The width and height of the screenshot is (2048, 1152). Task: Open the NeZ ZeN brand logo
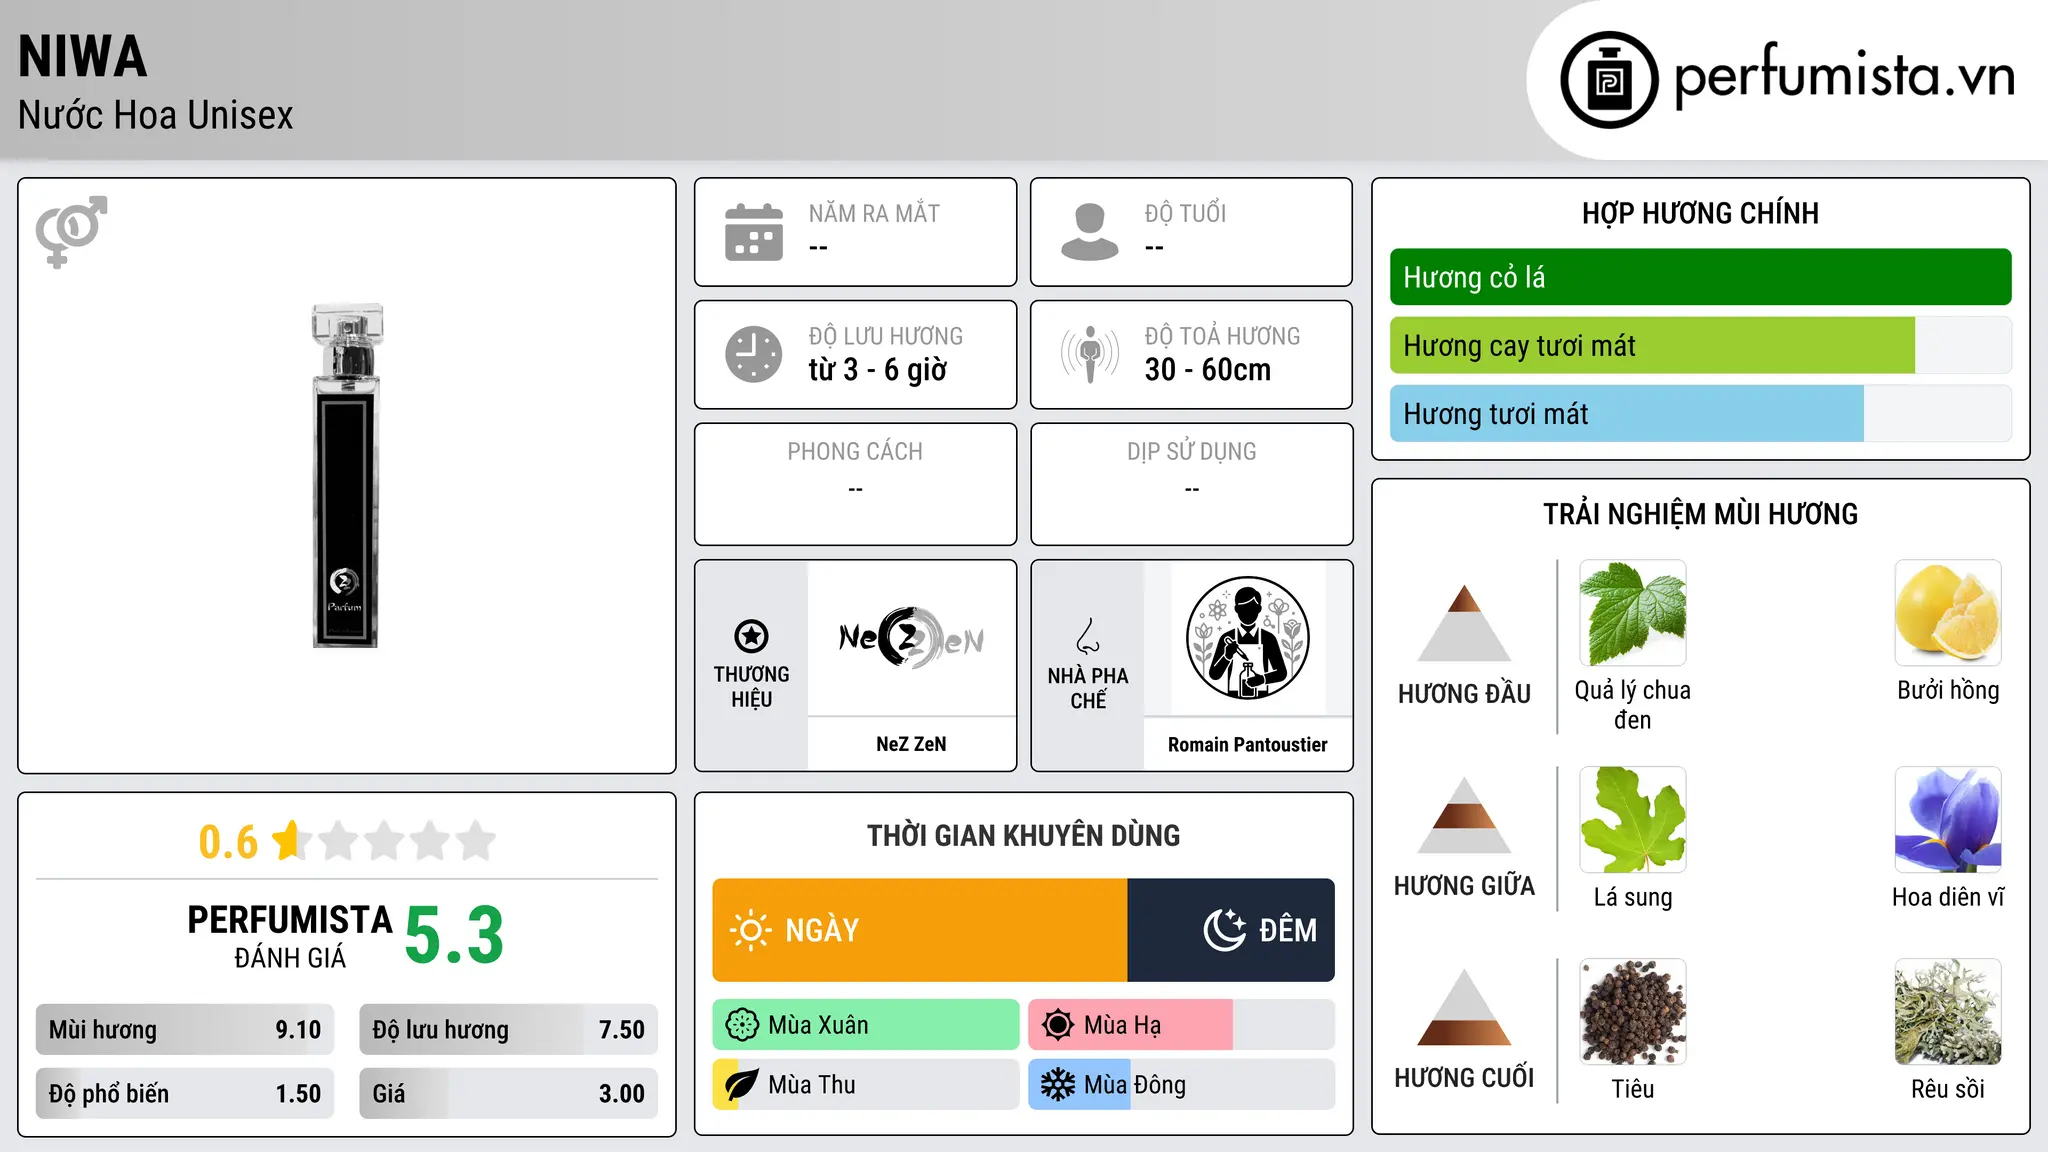point(911,638)
